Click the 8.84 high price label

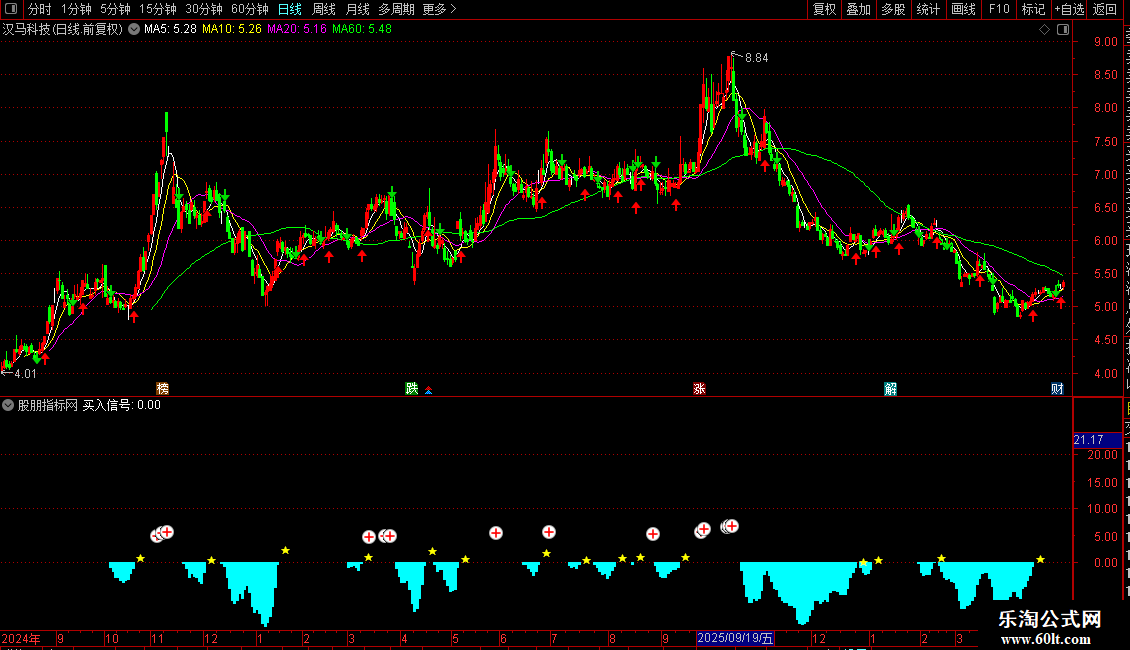757,58
